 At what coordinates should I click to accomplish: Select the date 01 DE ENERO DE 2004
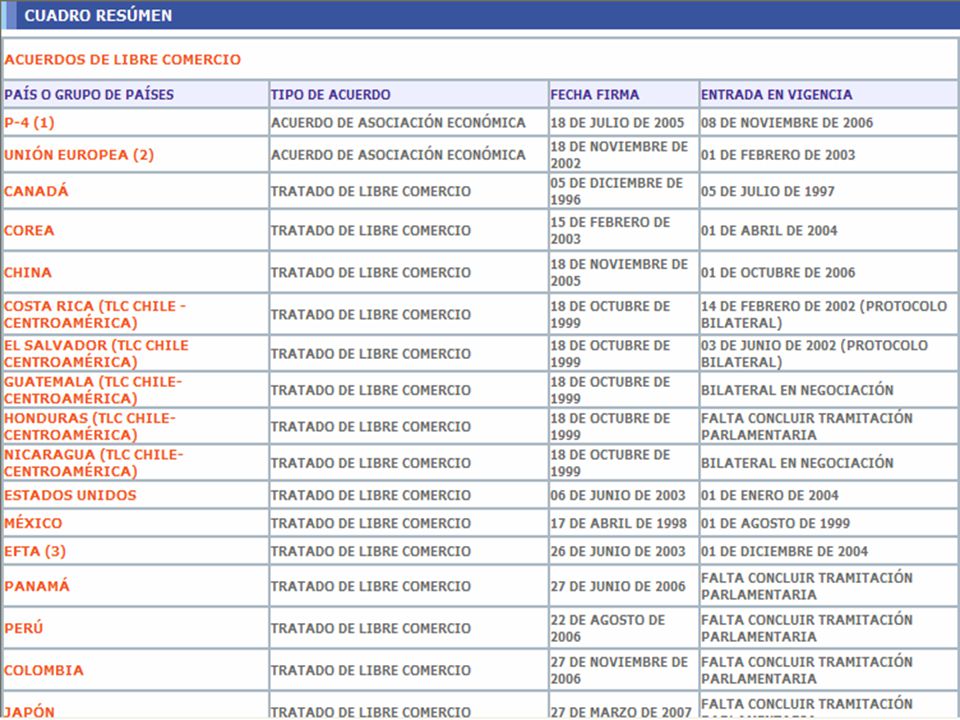(x=770, y=495)
